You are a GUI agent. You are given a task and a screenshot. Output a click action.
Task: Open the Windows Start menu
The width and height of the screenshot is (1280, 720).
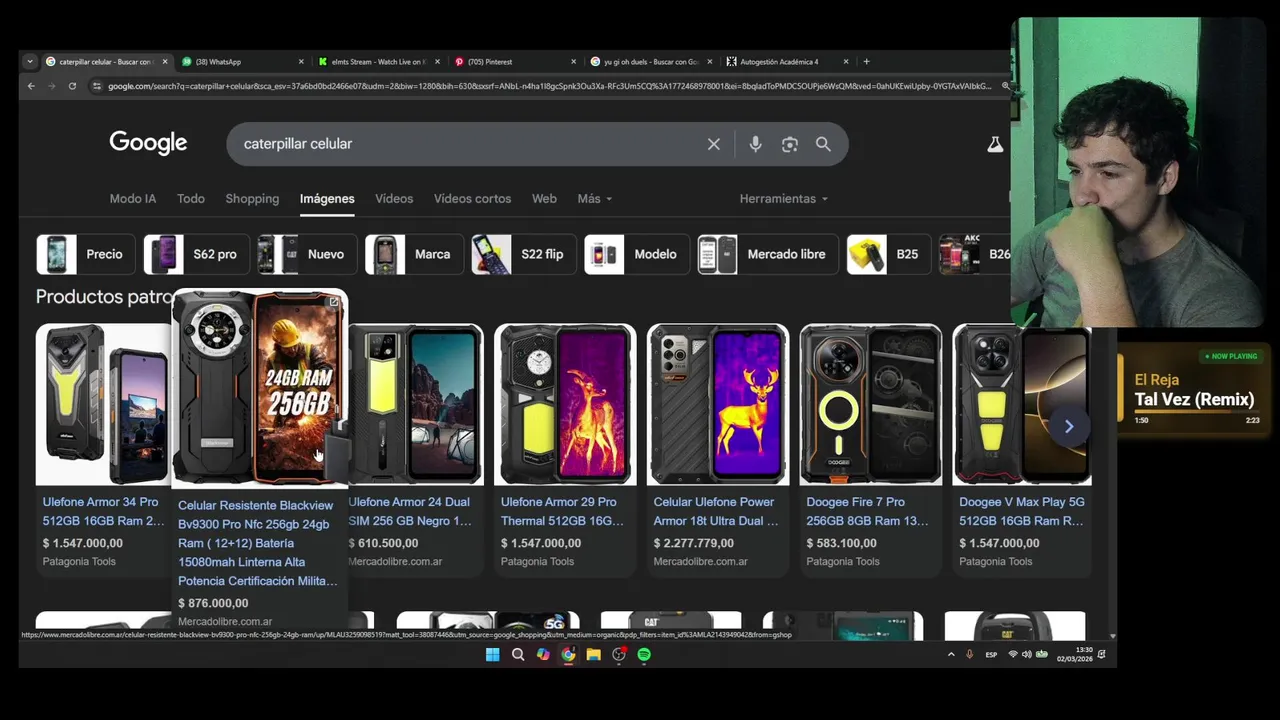(492, 655)
